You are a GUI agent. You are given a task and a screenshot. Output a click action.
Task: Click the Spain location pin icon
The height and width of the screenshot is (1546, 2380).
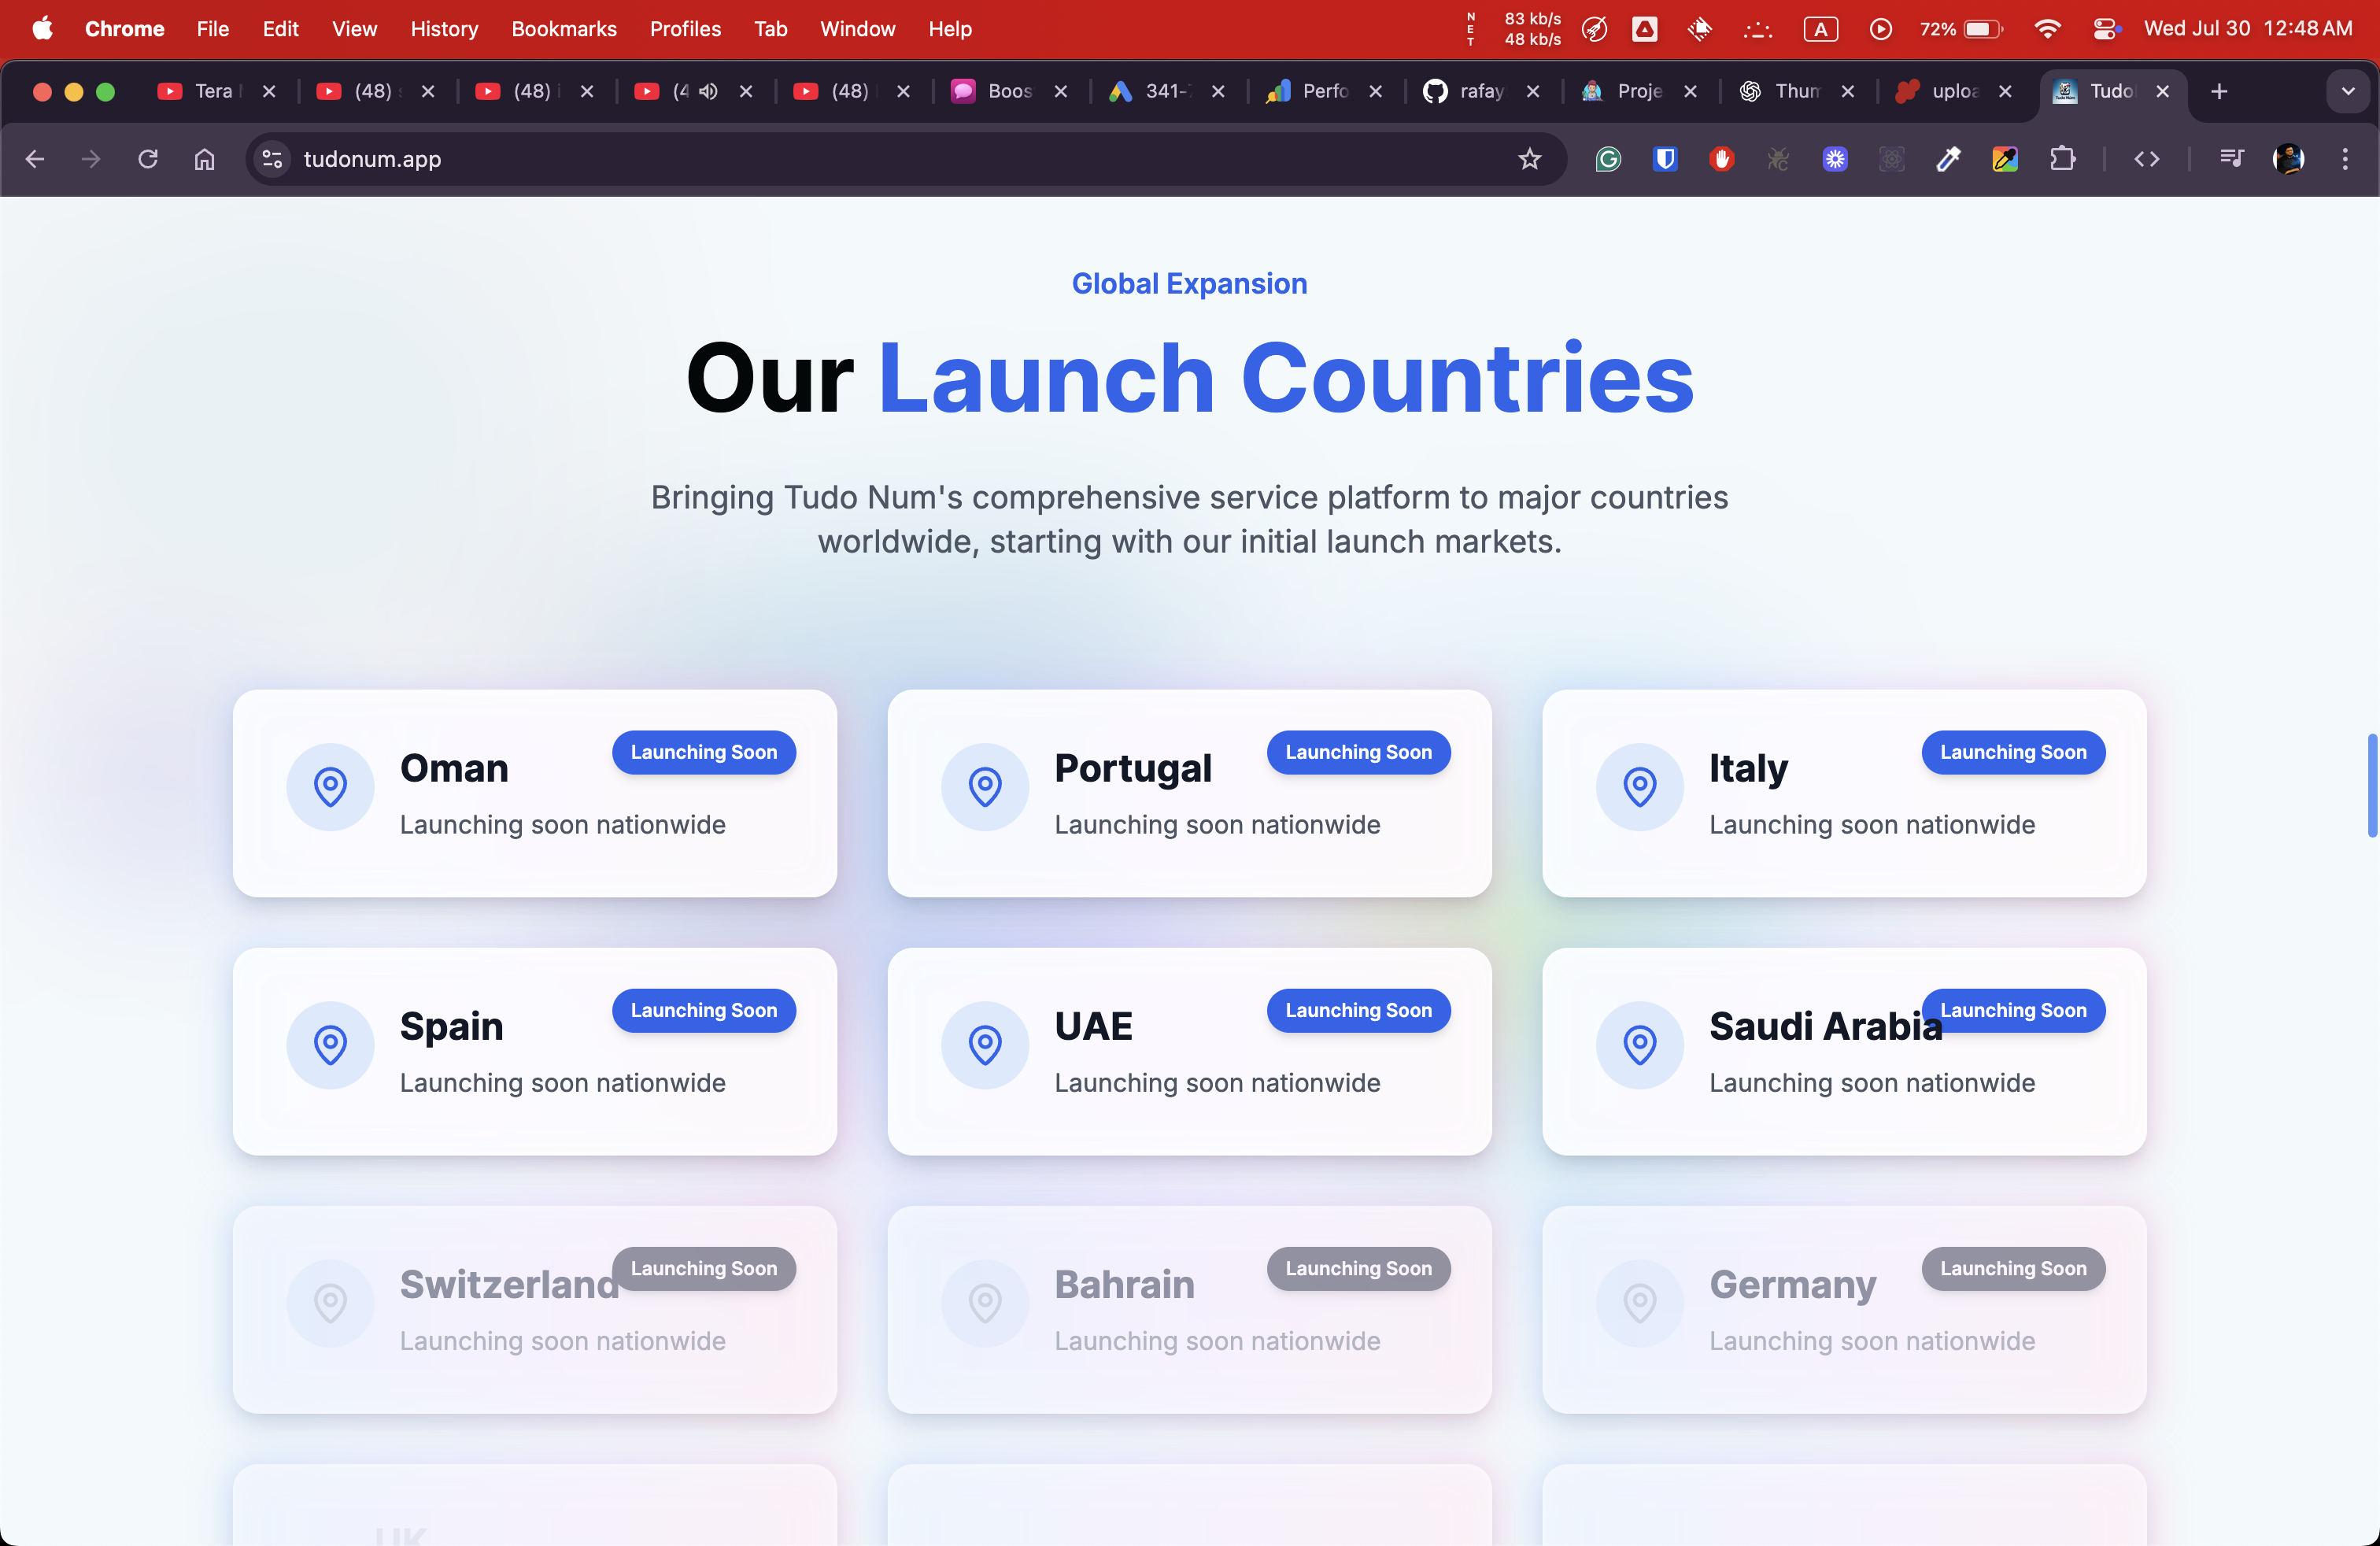pos(330,1044)
